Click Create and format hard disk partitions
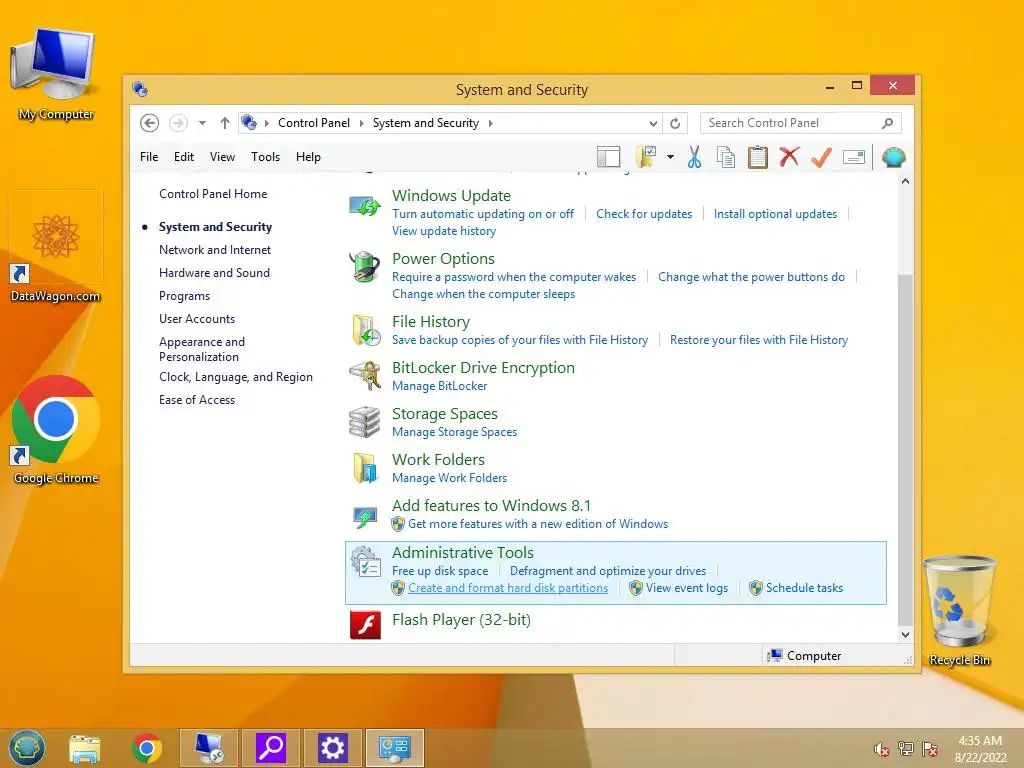The width and height of the screenshot is (1024, 768). (x=508, y=588)
